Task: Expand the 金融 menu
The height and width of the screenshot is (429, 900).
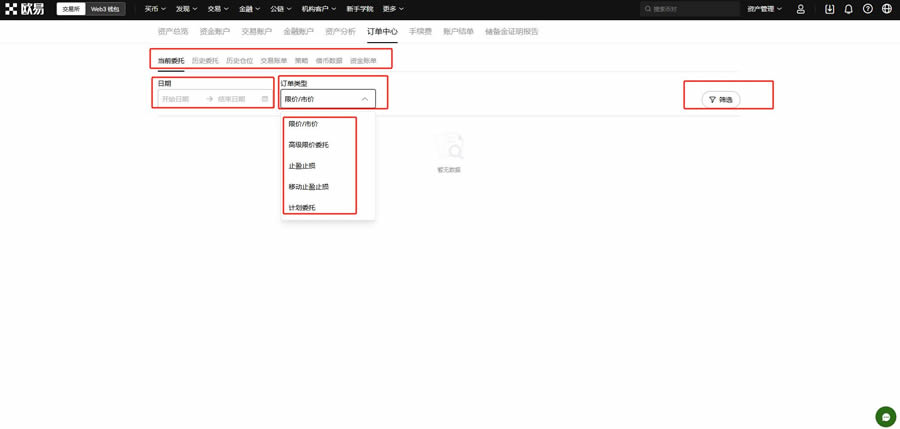Action: click(x=249, y=9)
